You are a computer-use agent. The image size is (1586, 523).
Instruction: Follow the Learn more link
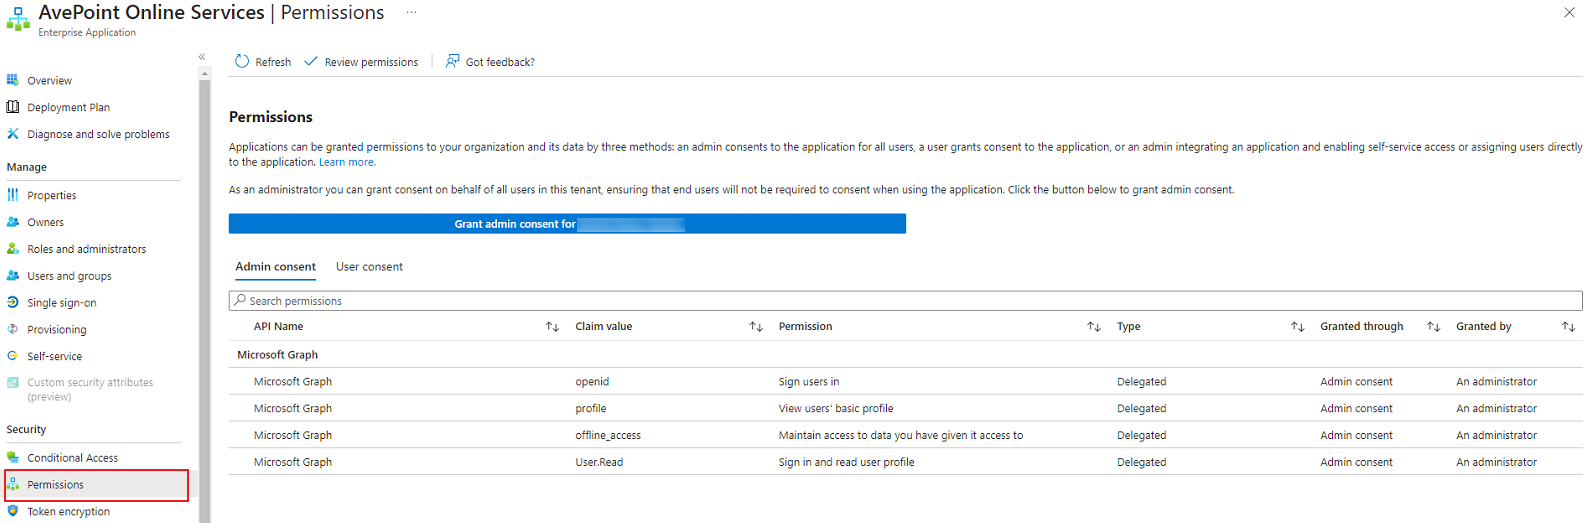click(347, 162)
